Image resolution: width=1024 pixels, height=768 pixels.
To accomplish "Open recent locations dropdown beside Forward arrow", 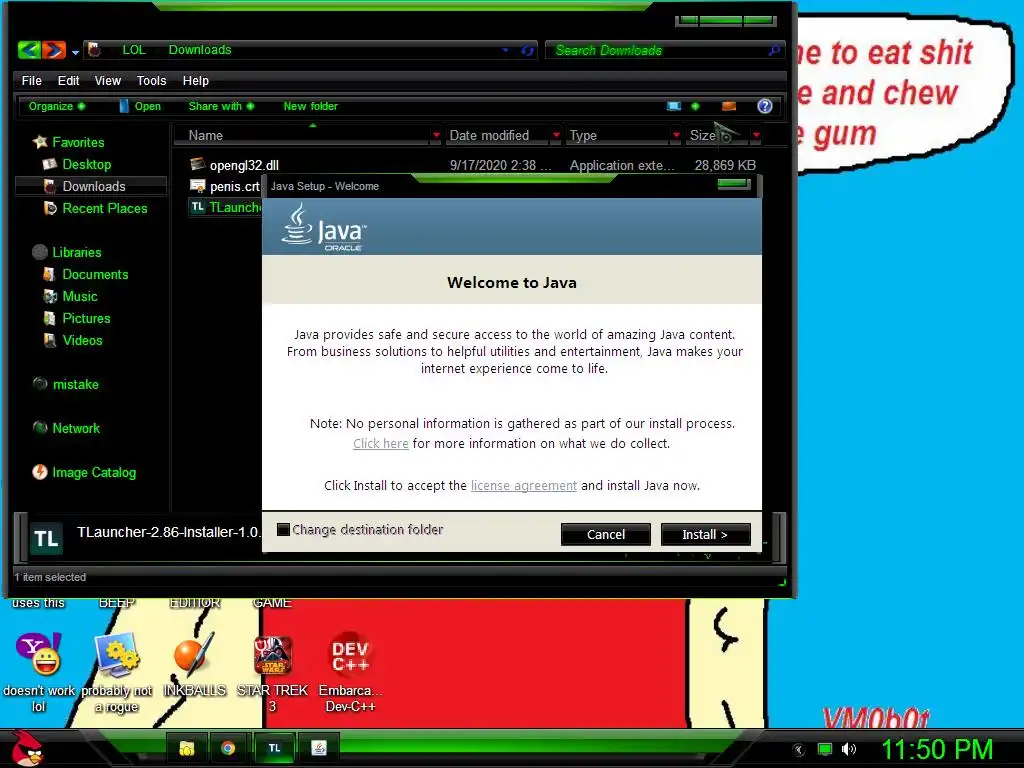I will tap(75, 52).
